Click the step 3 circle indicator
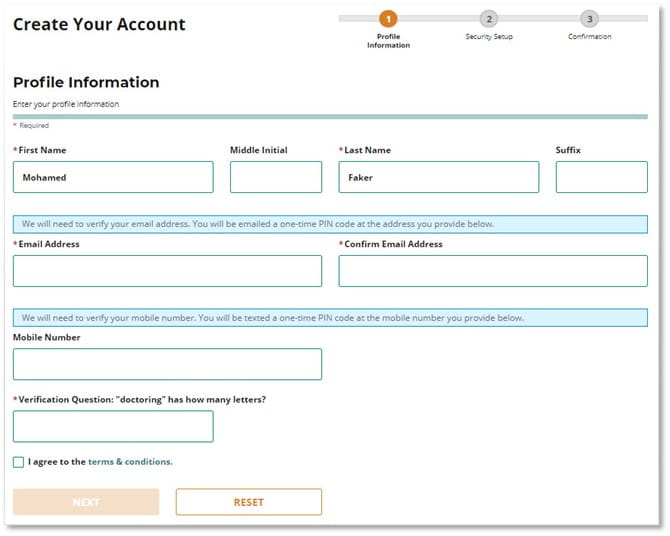Viewport: 670px width, 536px height. 589,19
